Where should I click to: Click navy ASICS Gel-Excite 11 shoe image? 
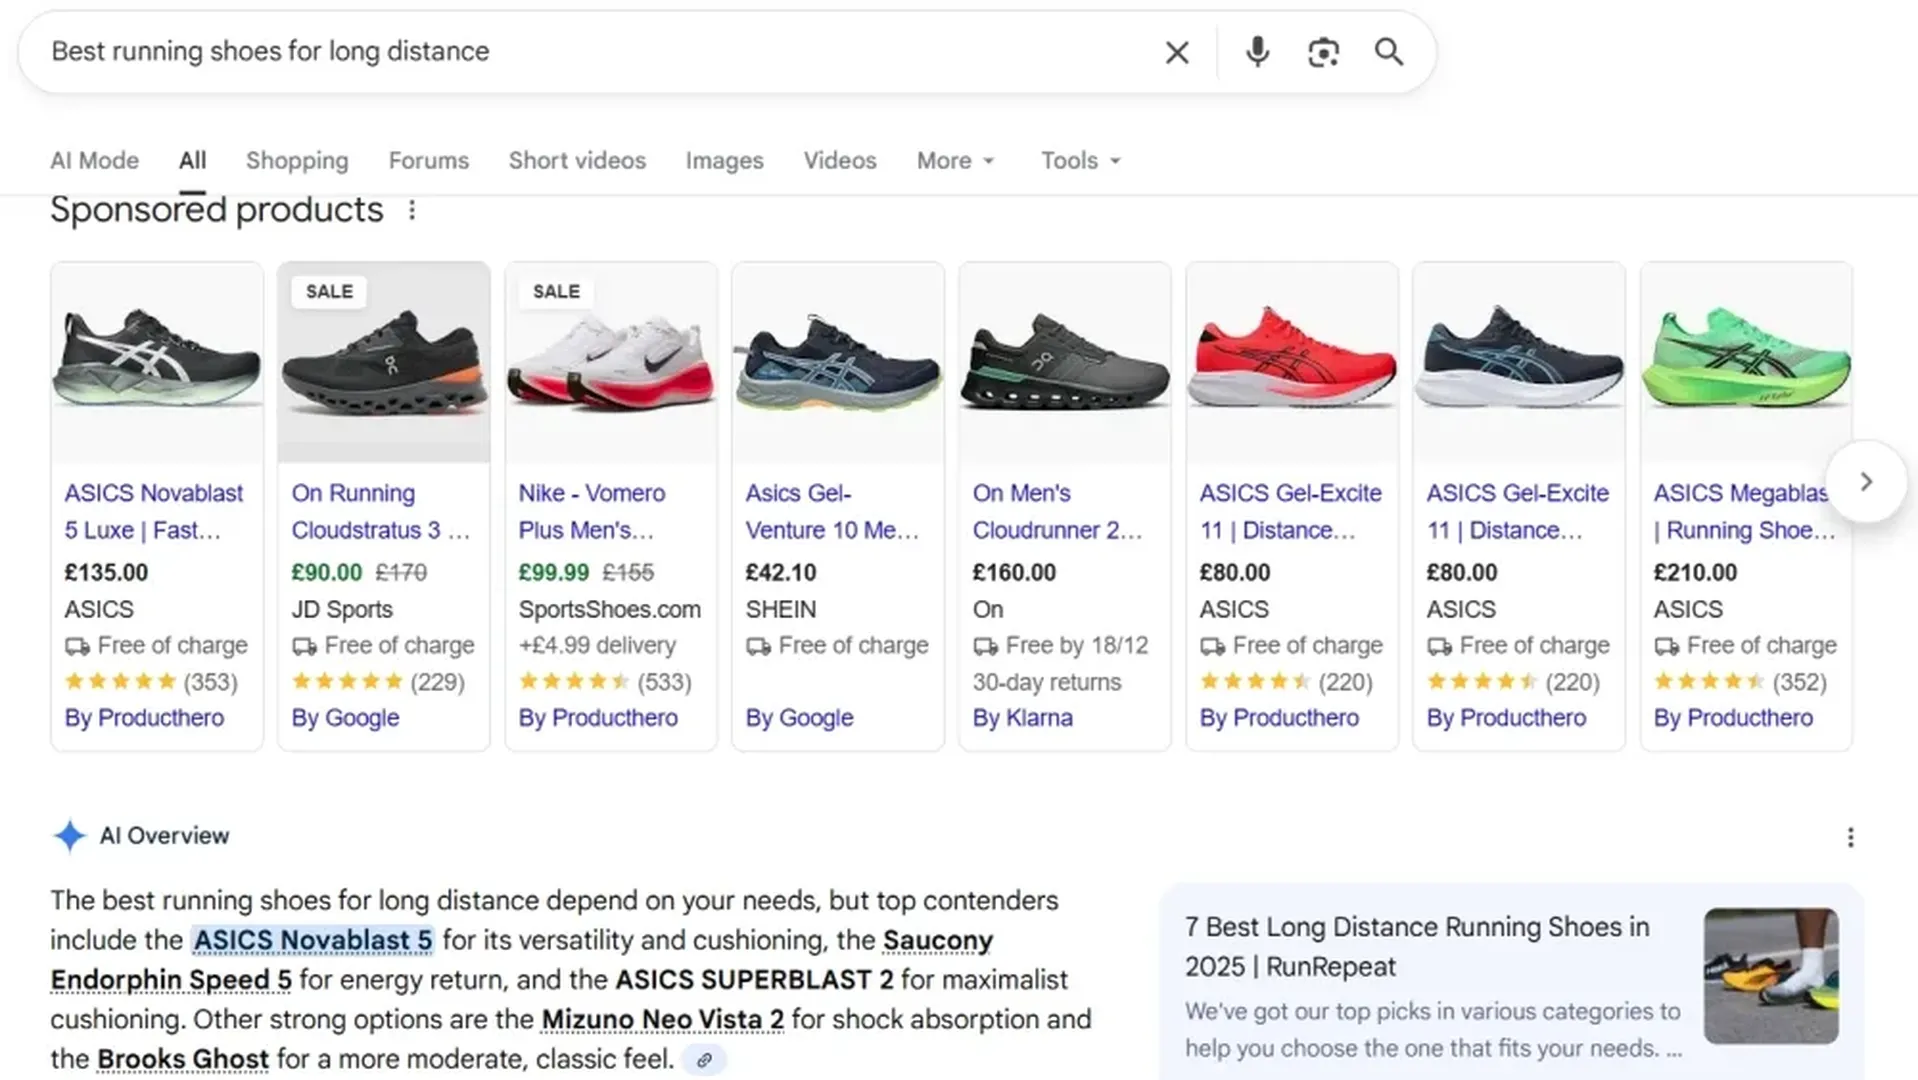1519,362
